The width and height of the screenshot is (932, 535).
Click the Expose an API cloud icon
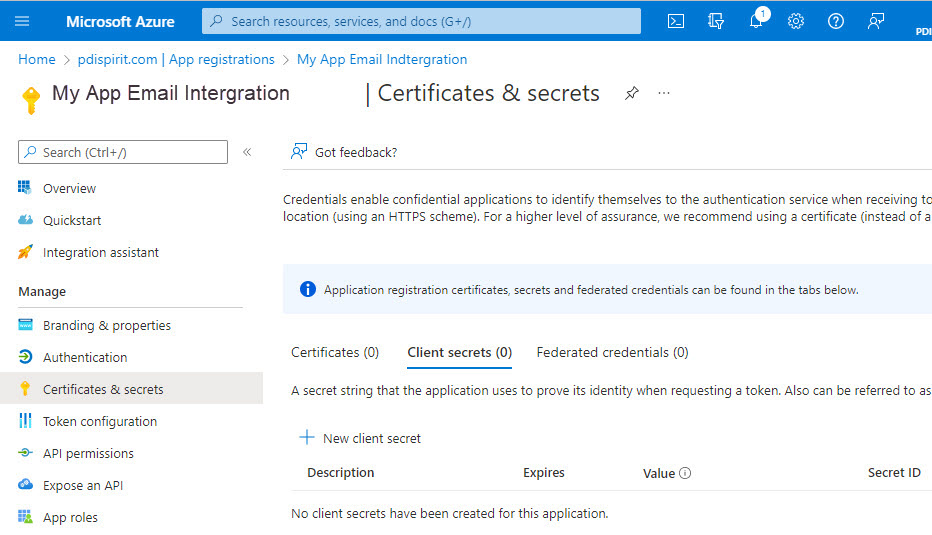(25, 484)
